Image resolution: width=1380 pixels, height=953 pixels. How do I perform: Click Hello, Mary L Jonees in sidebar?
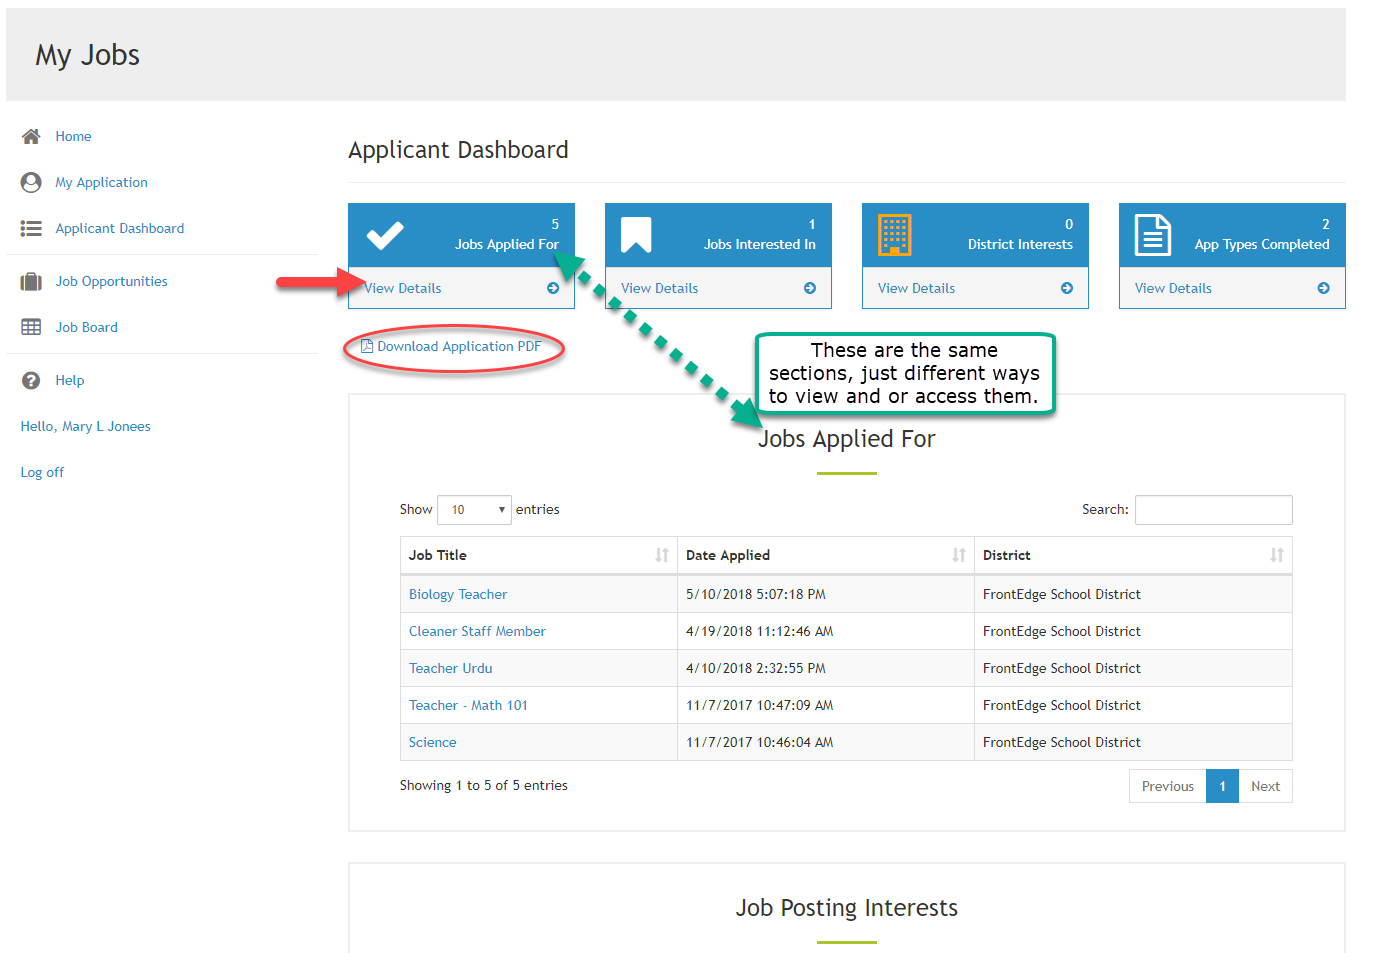[85, 426]
